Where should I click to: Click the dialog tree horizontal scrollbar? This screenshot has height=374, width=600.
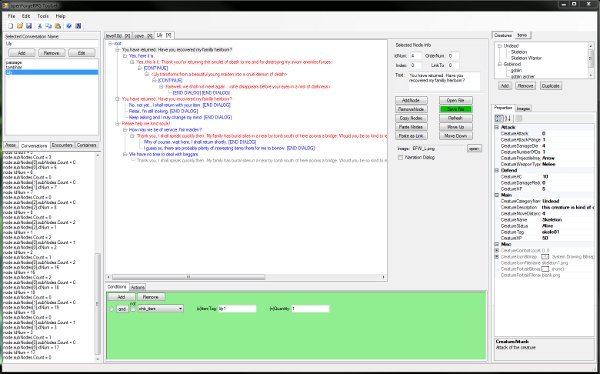tap(247, 277)
